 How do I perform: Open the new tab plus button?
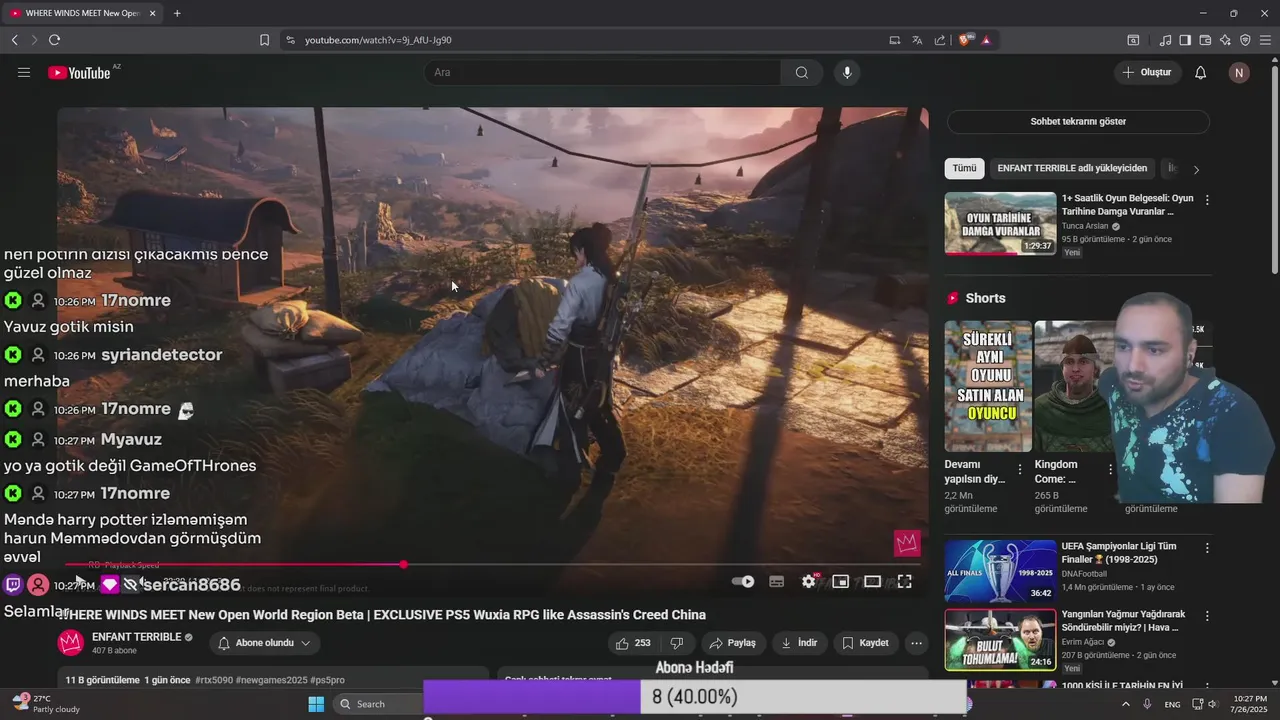pyautogui.click(x=177, y=13)
